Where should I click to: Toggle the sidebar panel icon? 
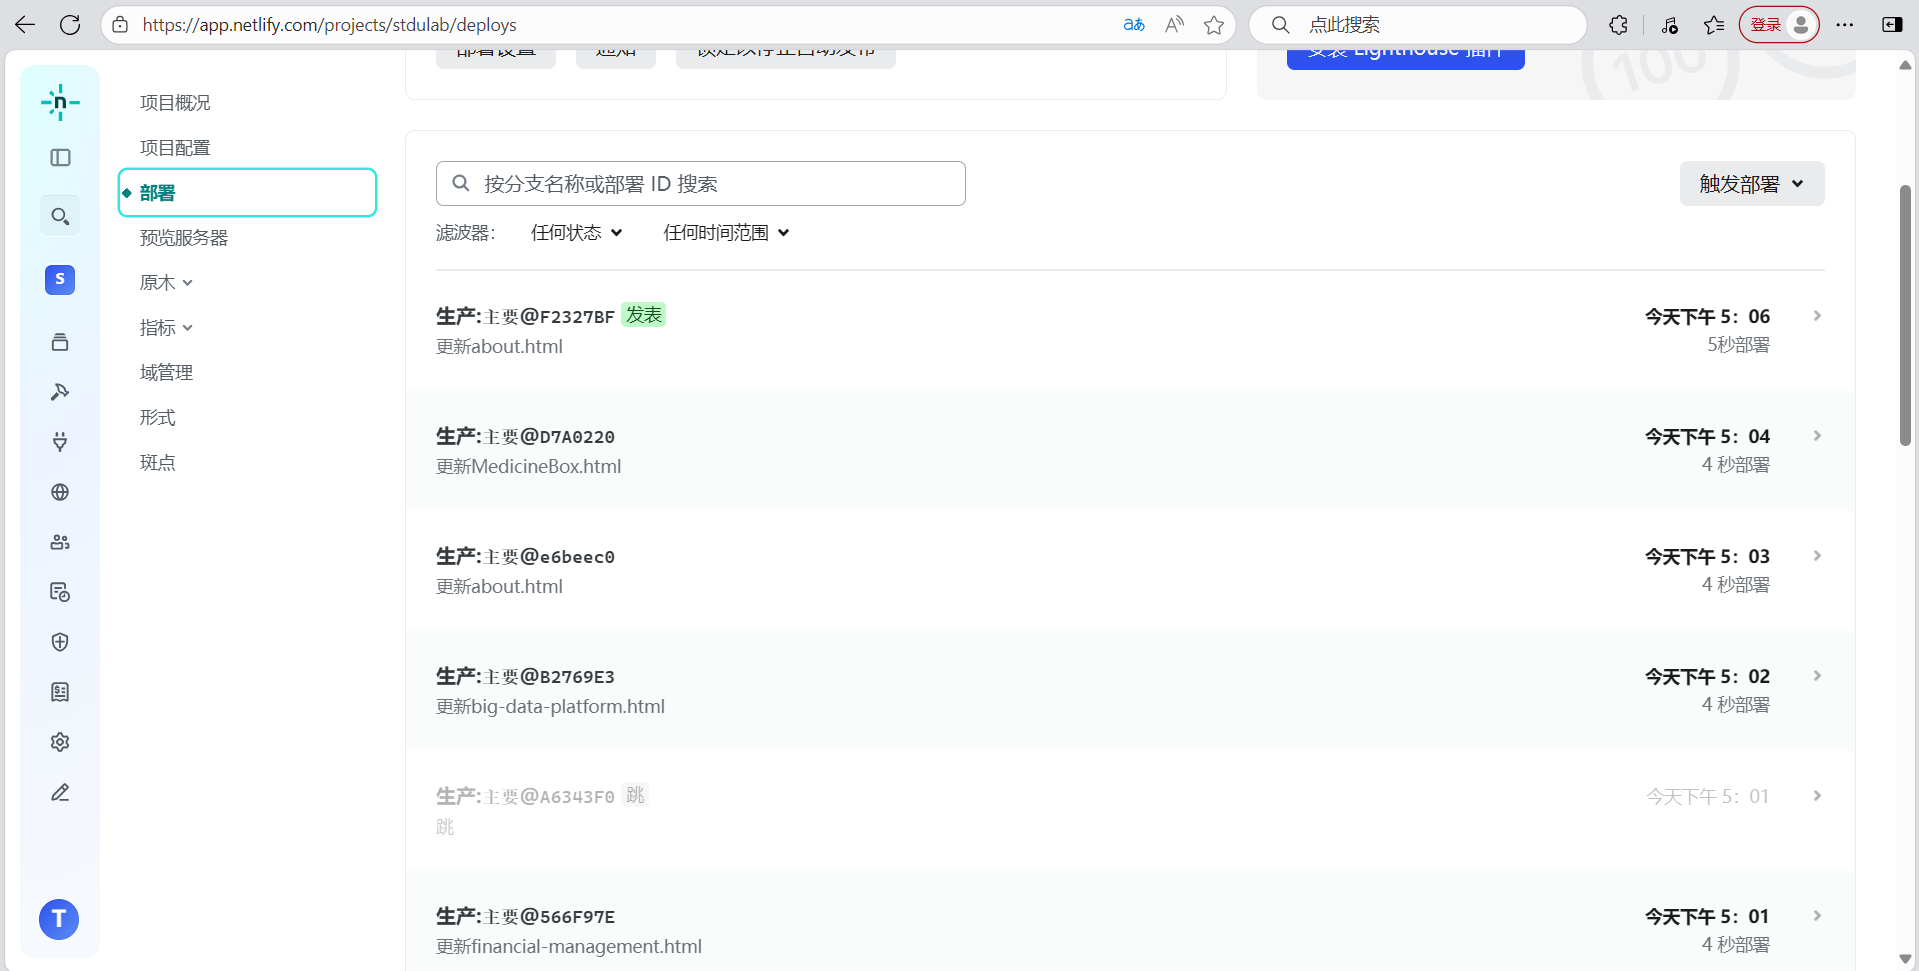(60, 158)
